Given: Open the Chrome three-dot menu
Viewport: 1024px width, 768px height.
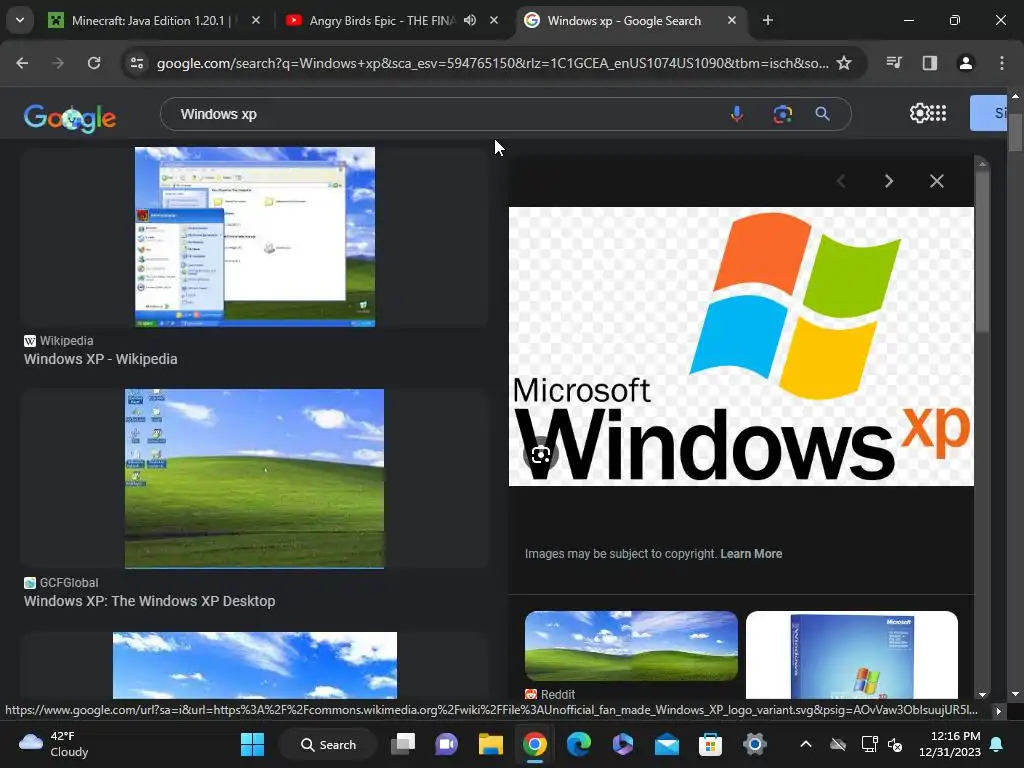Looking at the screenshot, I should [x=1002, y=63].
